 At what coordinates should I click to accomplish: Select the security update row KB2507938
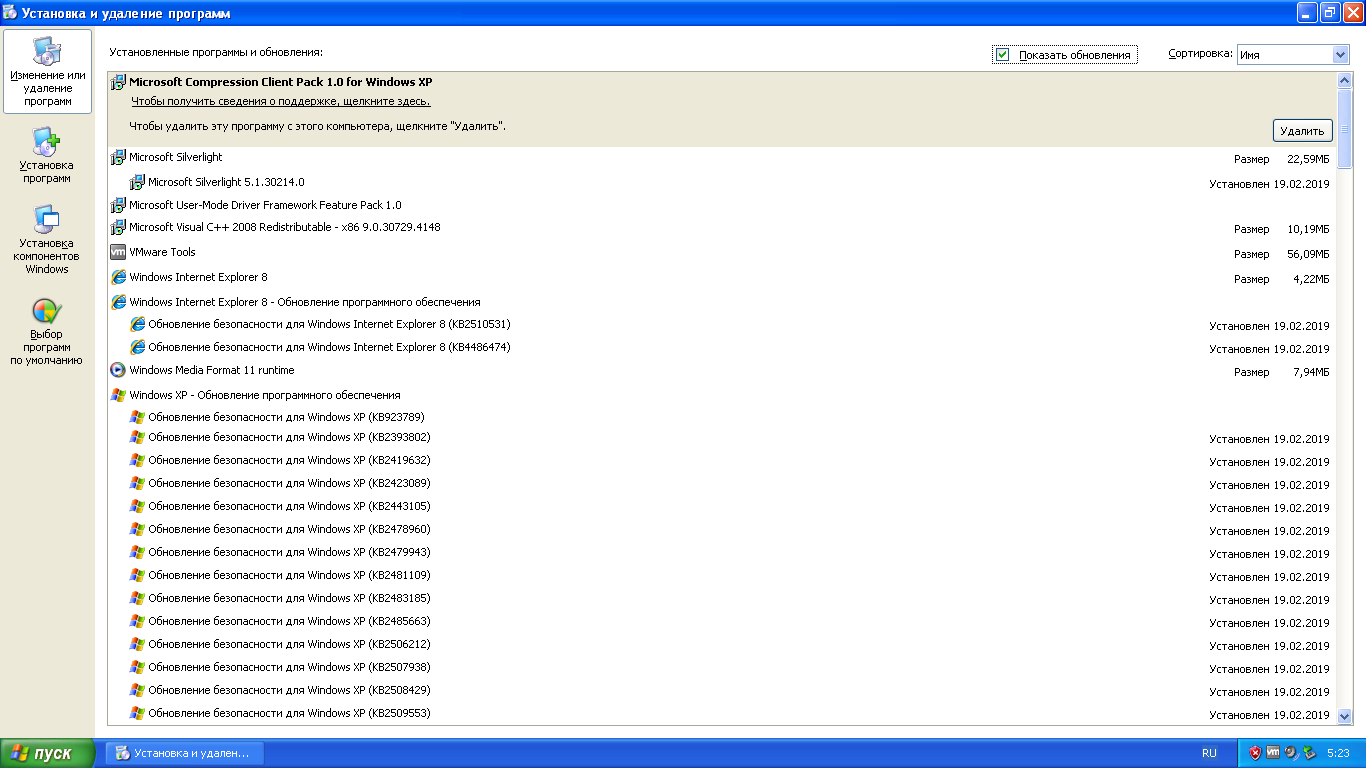pos(721,667)
